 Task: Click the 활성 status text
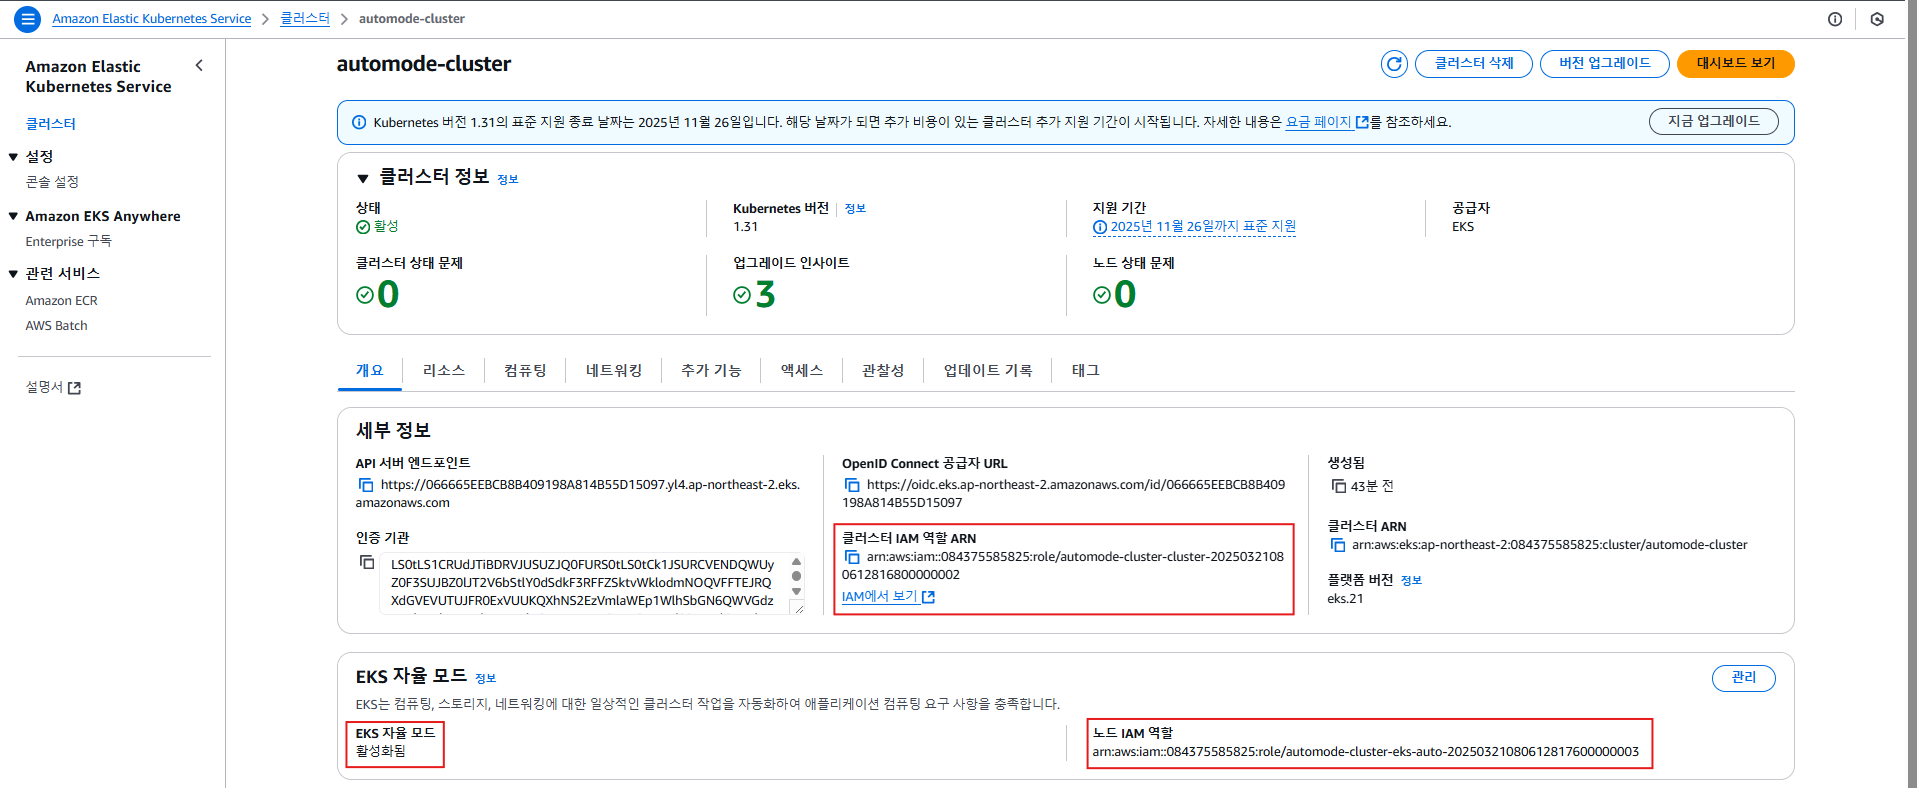pos(386,227)
